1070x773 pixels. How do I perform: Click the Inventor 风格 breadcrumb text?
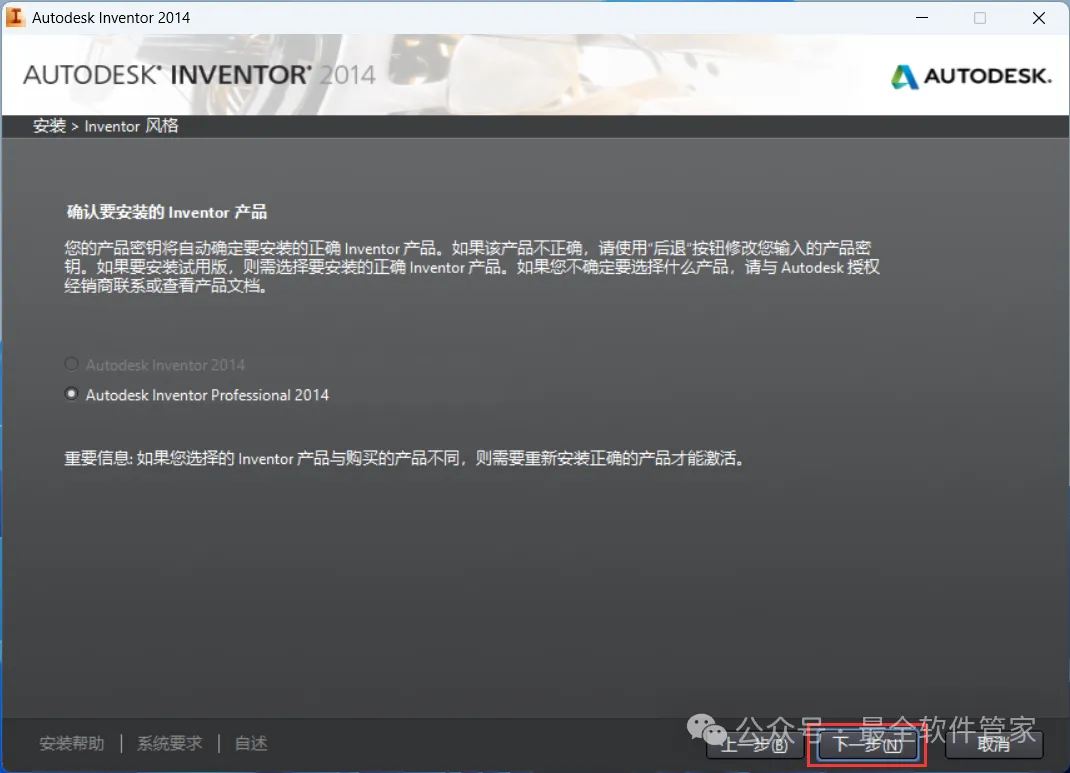131,126
